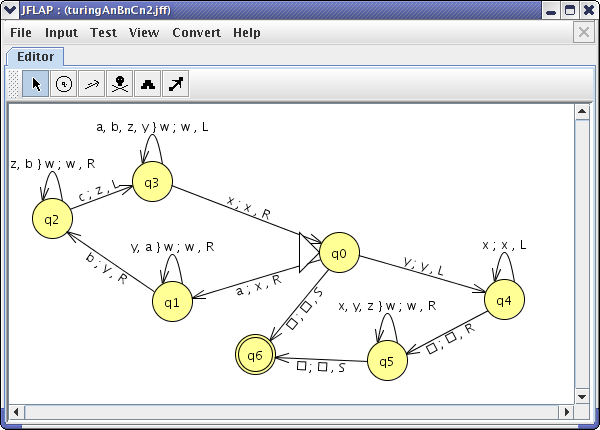Select the State Creator tool
This screenshot has width=600, height=430.
[64, 84]
